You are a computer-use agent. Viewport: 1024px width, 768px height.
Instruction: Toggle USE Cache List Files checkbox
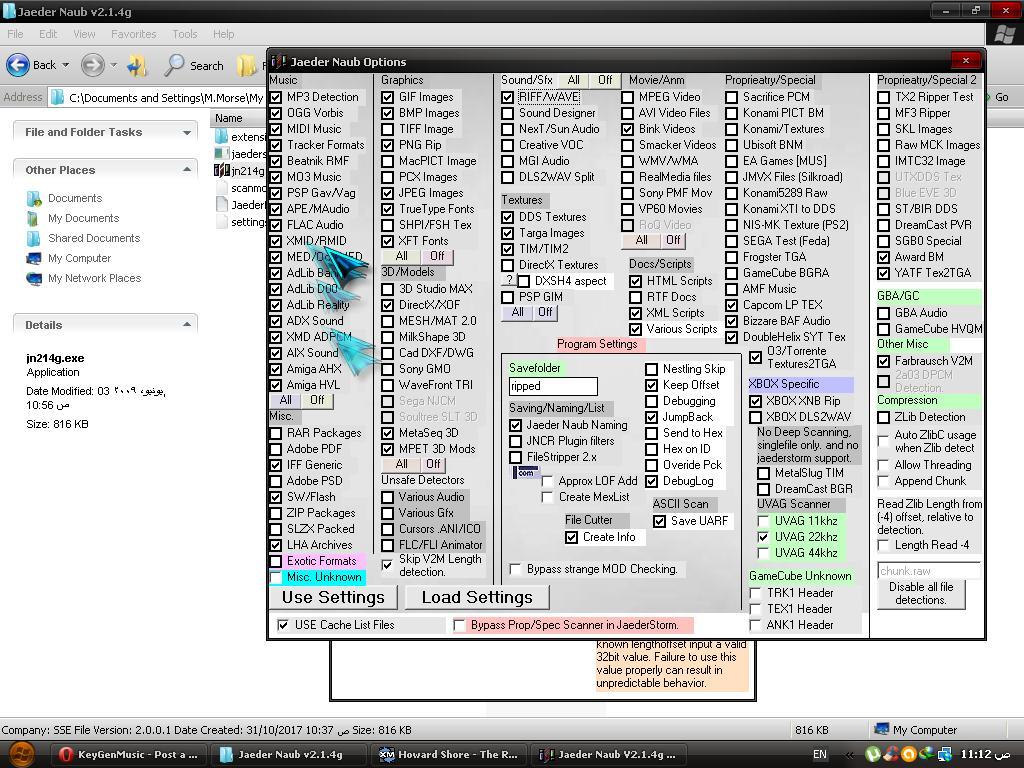(x=283, y=625)
